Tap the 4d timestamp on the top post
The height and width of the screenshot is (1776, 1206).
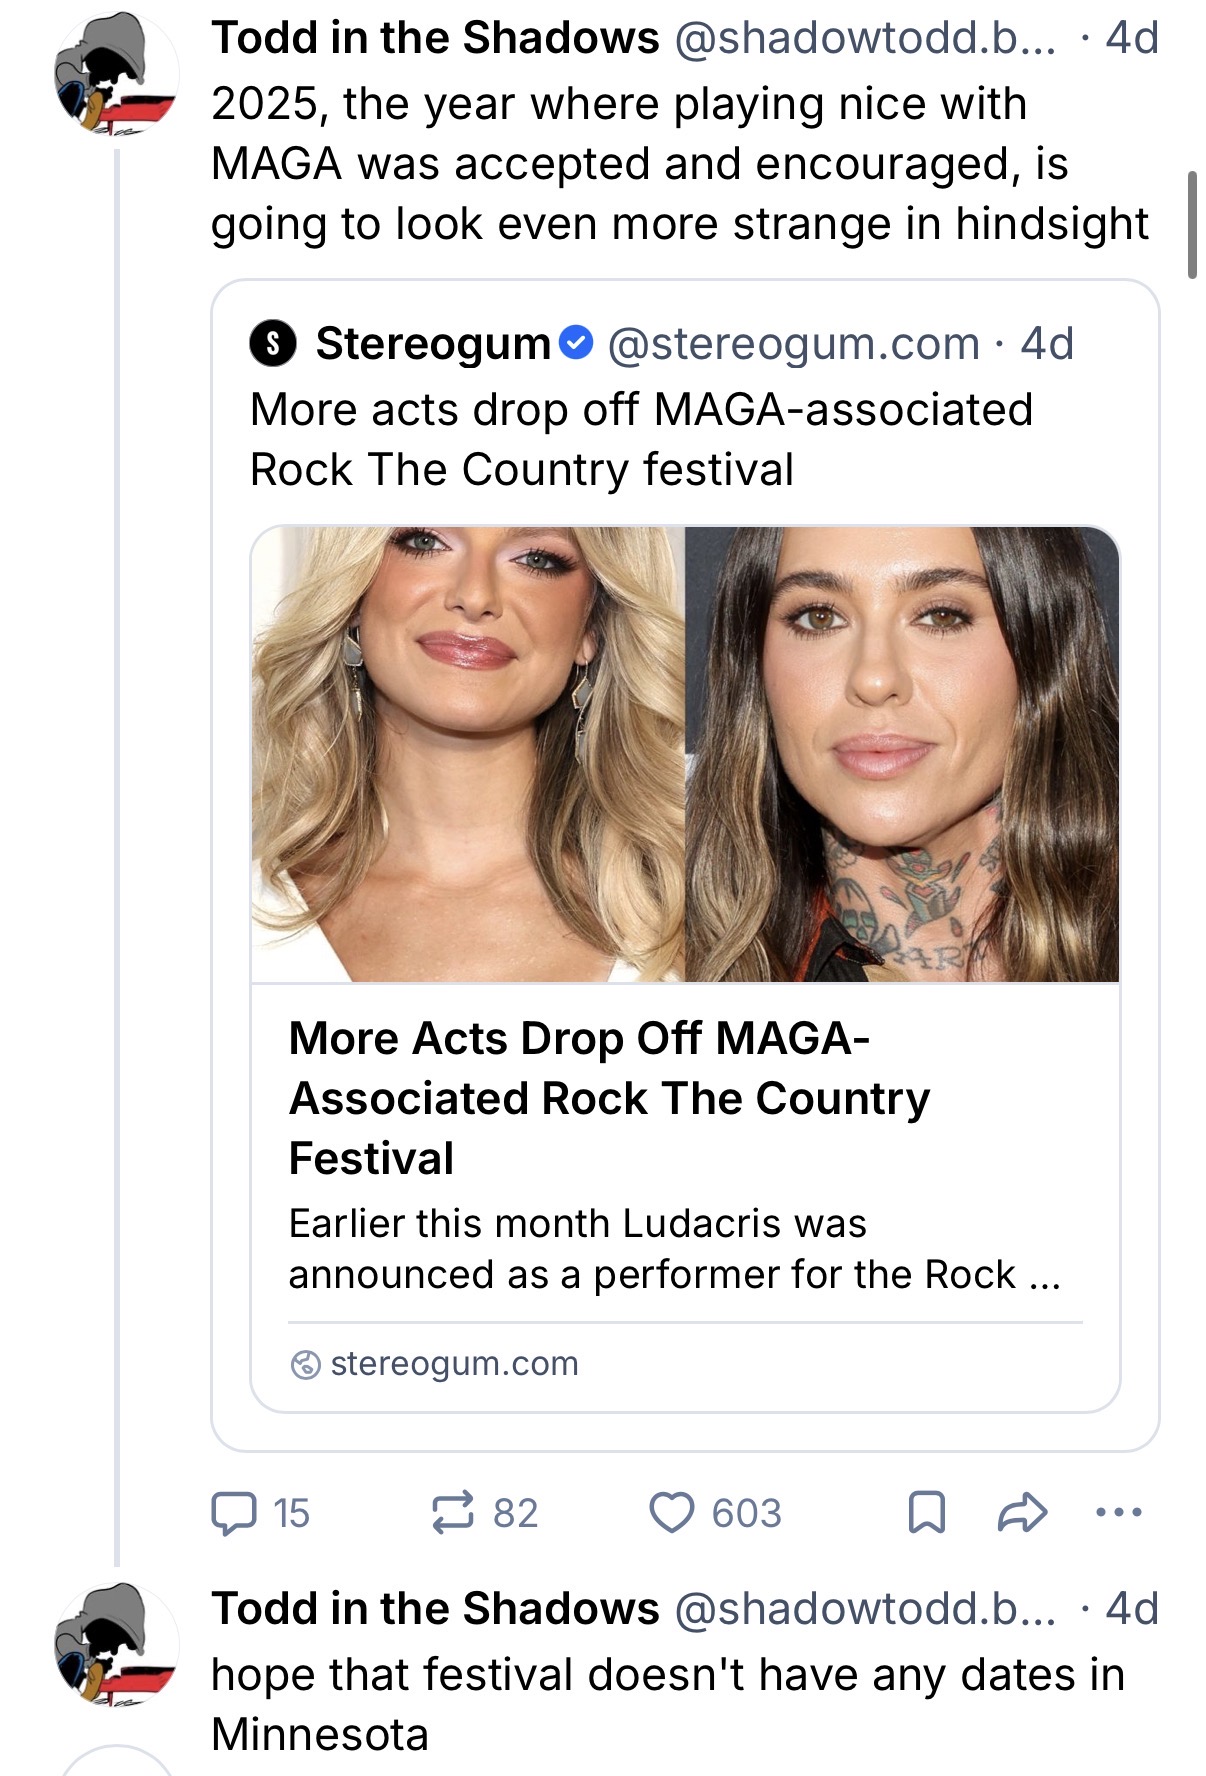click(x=1132, y=38)
